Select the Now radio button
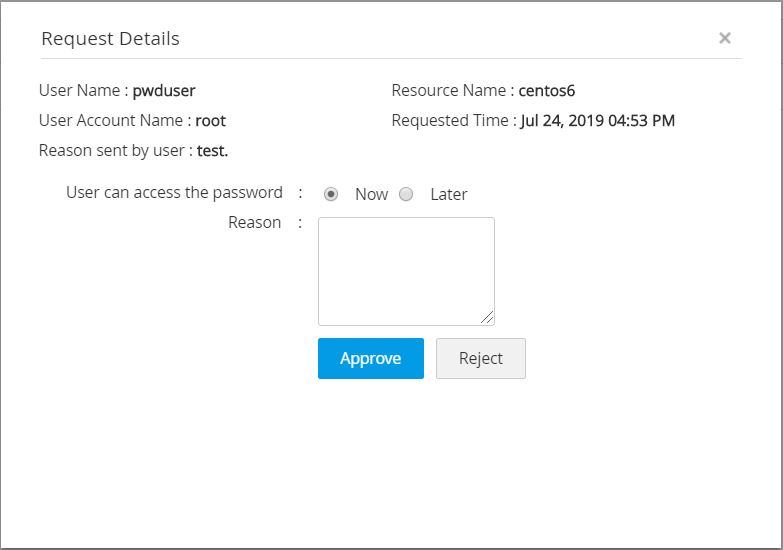Image resolution: width=783 pixels, height=550 pixels. coord(331,194)
